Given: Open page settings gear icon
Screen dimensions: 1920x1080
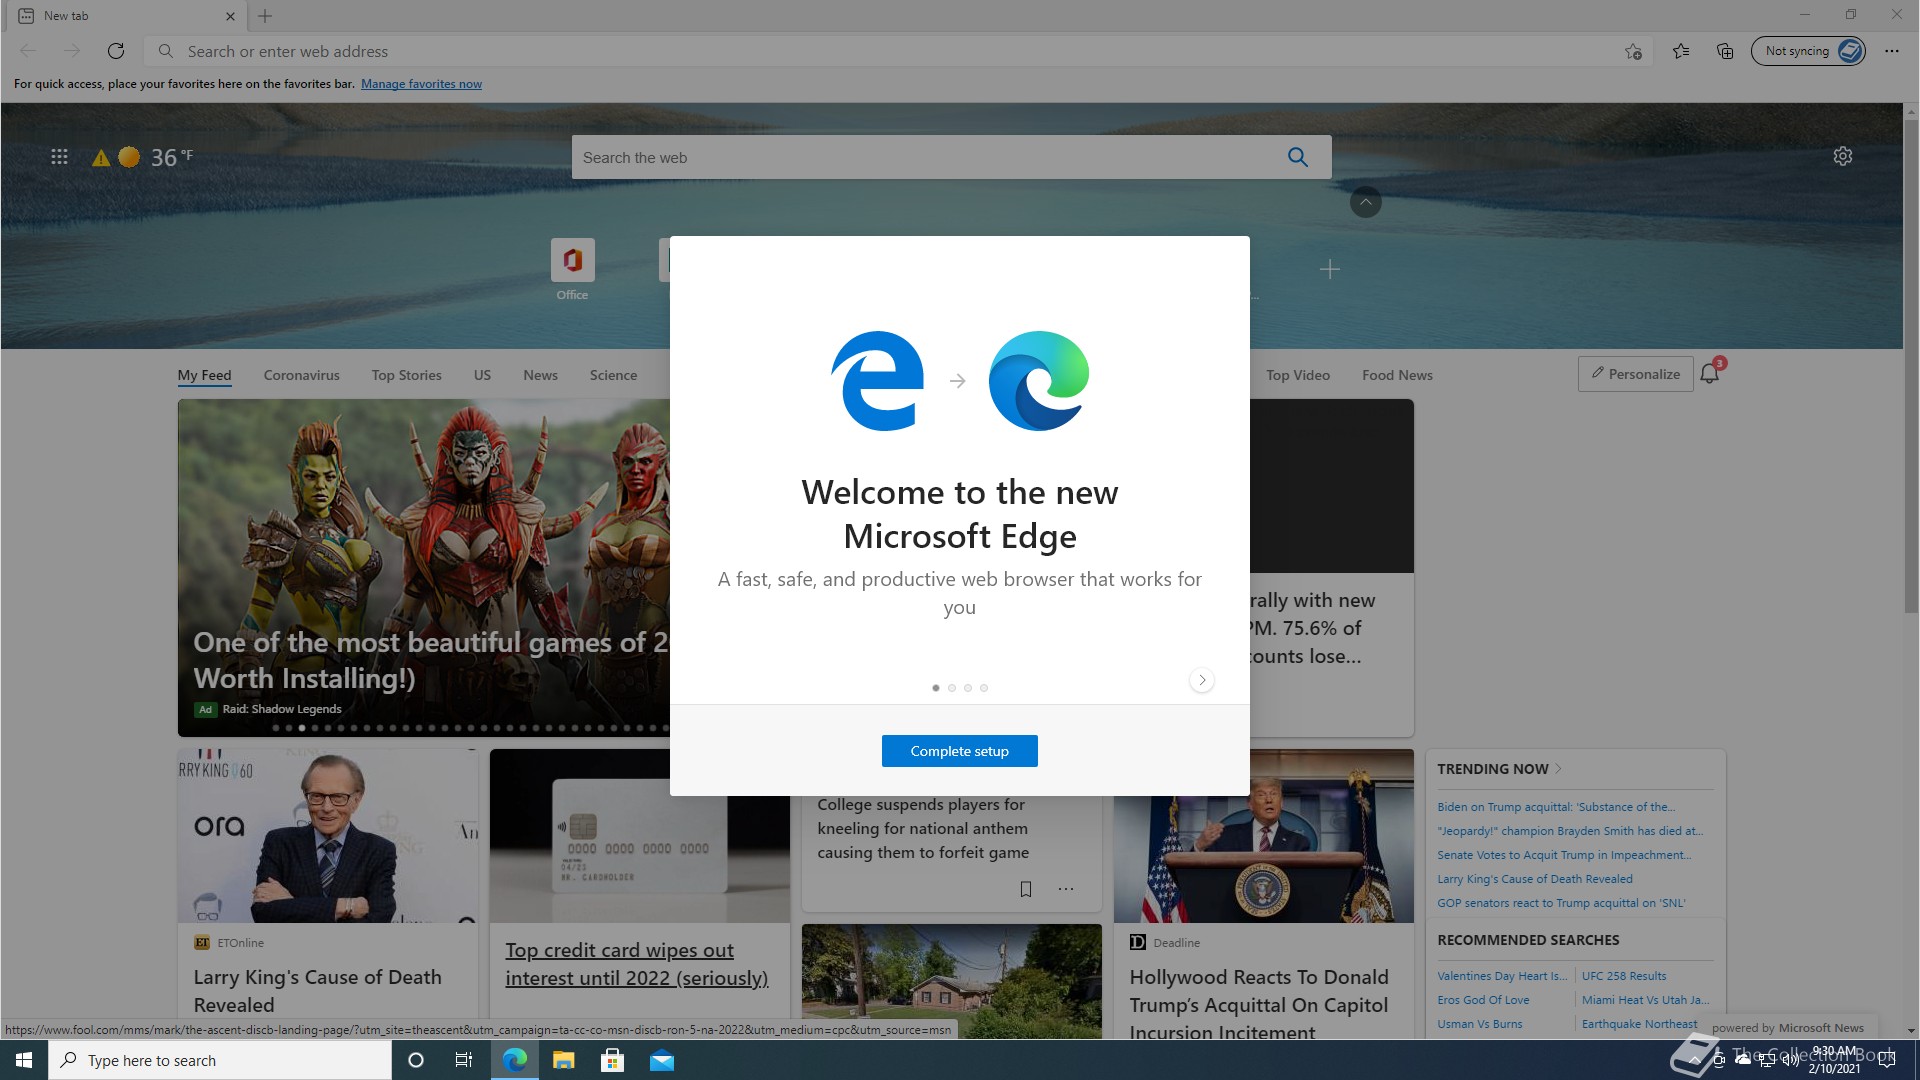Looking at the screenshot, I should [1843, 156].
